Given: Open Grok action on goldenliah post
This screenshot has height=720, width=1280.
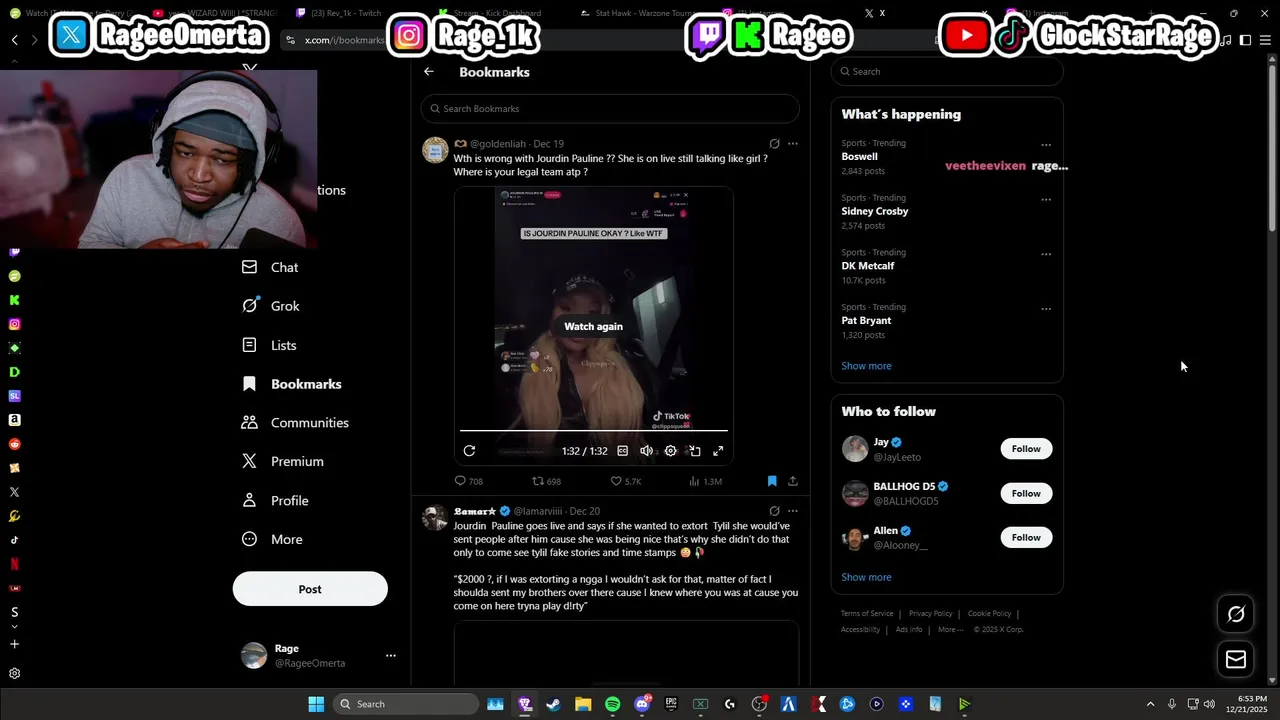Looking at the screenshot, I should coord(774,144).
